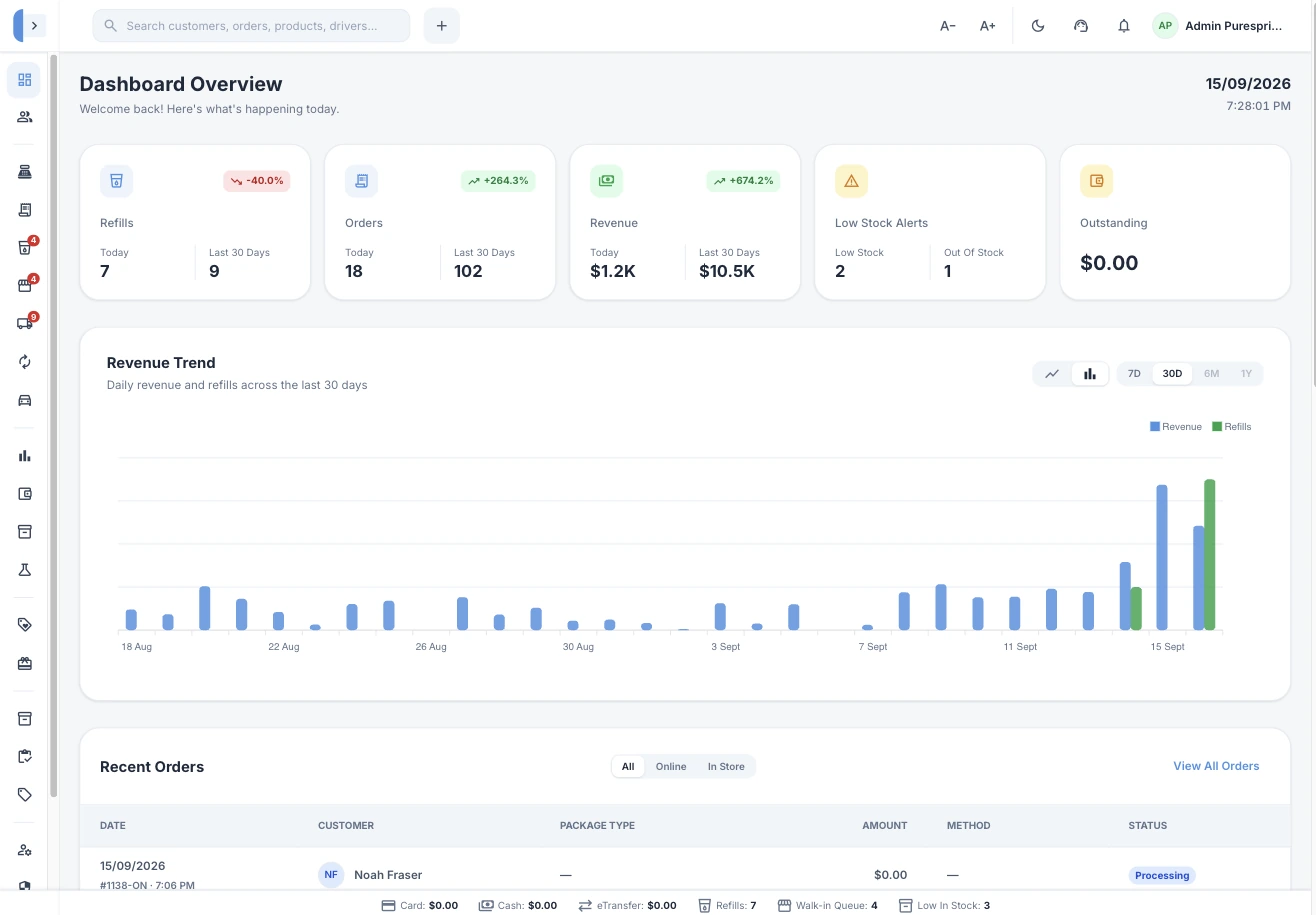Click the CUSTOMER column header

click(x=346, y=826)
